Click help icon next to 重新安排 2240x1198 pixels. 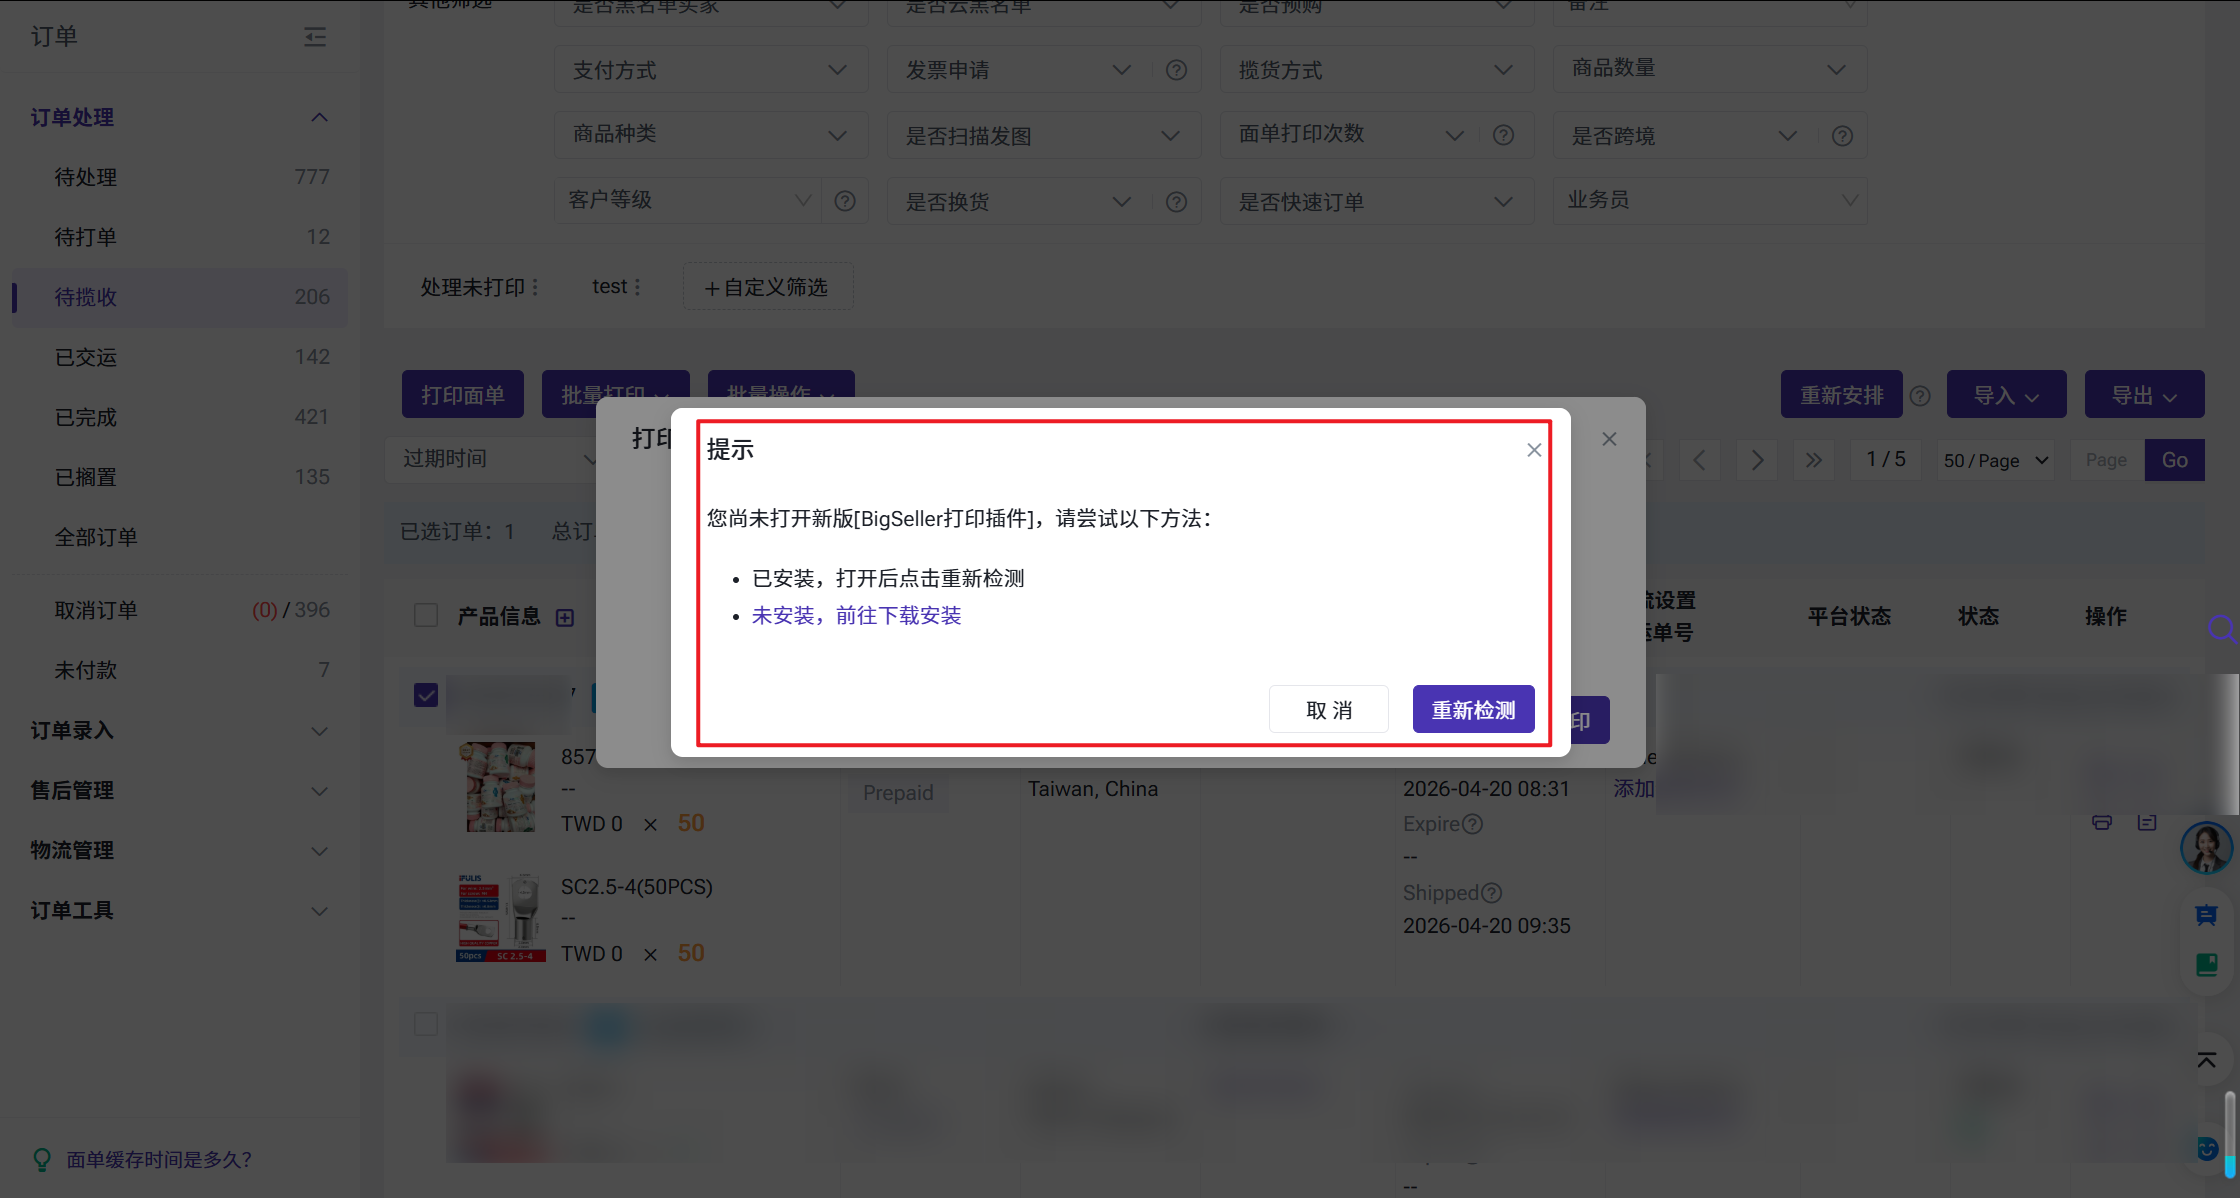click(1919, 395)
